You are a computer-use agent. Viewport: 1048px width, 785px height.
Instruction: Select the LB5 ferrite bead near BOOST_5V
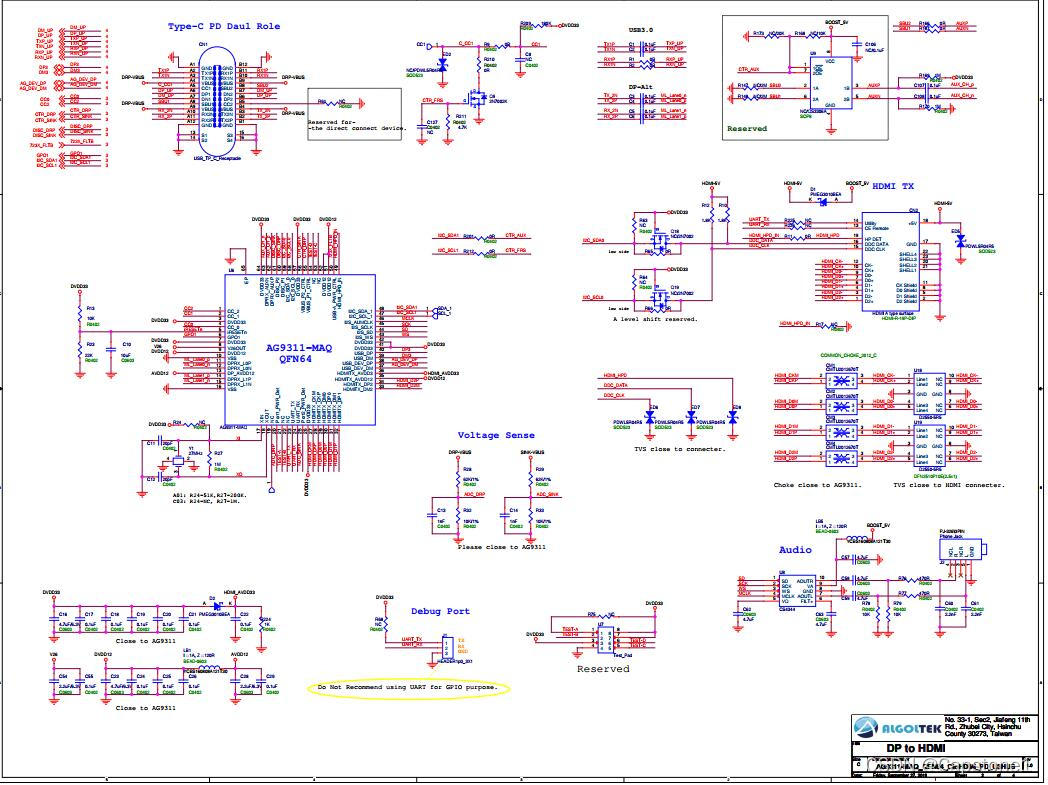click(856, 538)
